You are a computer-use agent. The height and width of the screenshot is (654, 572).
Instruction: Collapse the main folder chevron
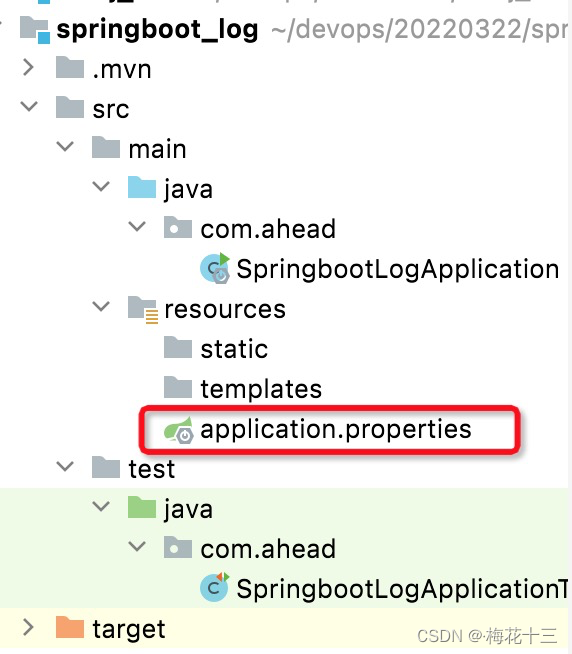pos(65,146)
